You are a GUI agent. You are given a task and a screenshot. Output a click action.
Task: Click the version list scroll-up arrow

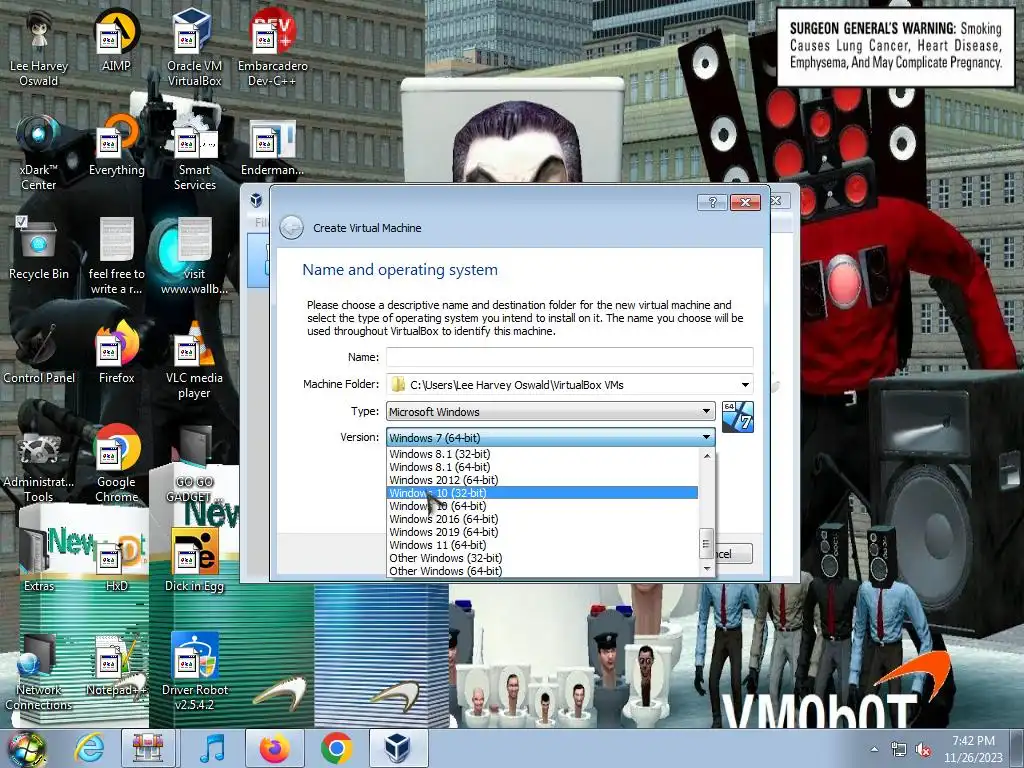pos(707,456)
